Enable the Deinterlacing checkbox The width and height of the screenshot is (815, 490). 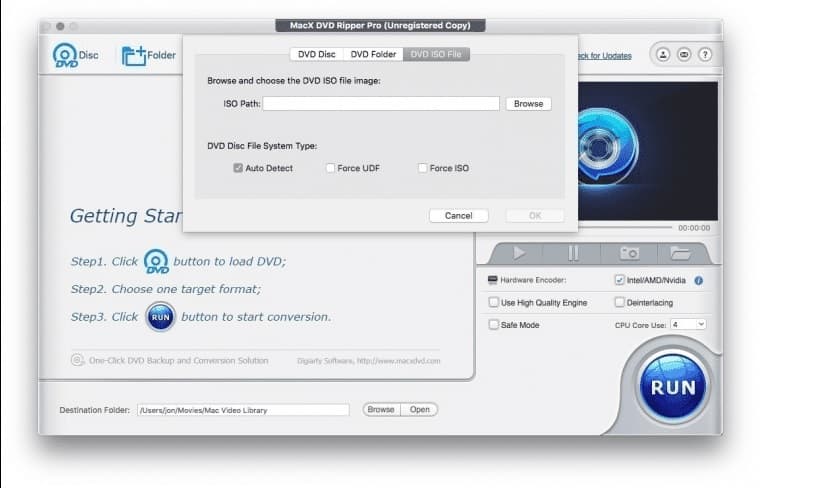[620, 302]
